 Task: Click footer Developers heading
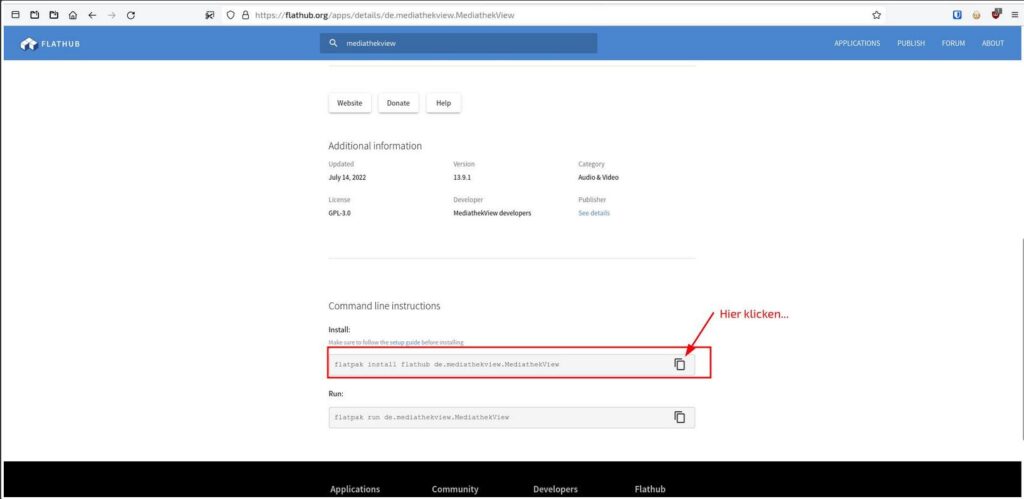coord(555,489)
